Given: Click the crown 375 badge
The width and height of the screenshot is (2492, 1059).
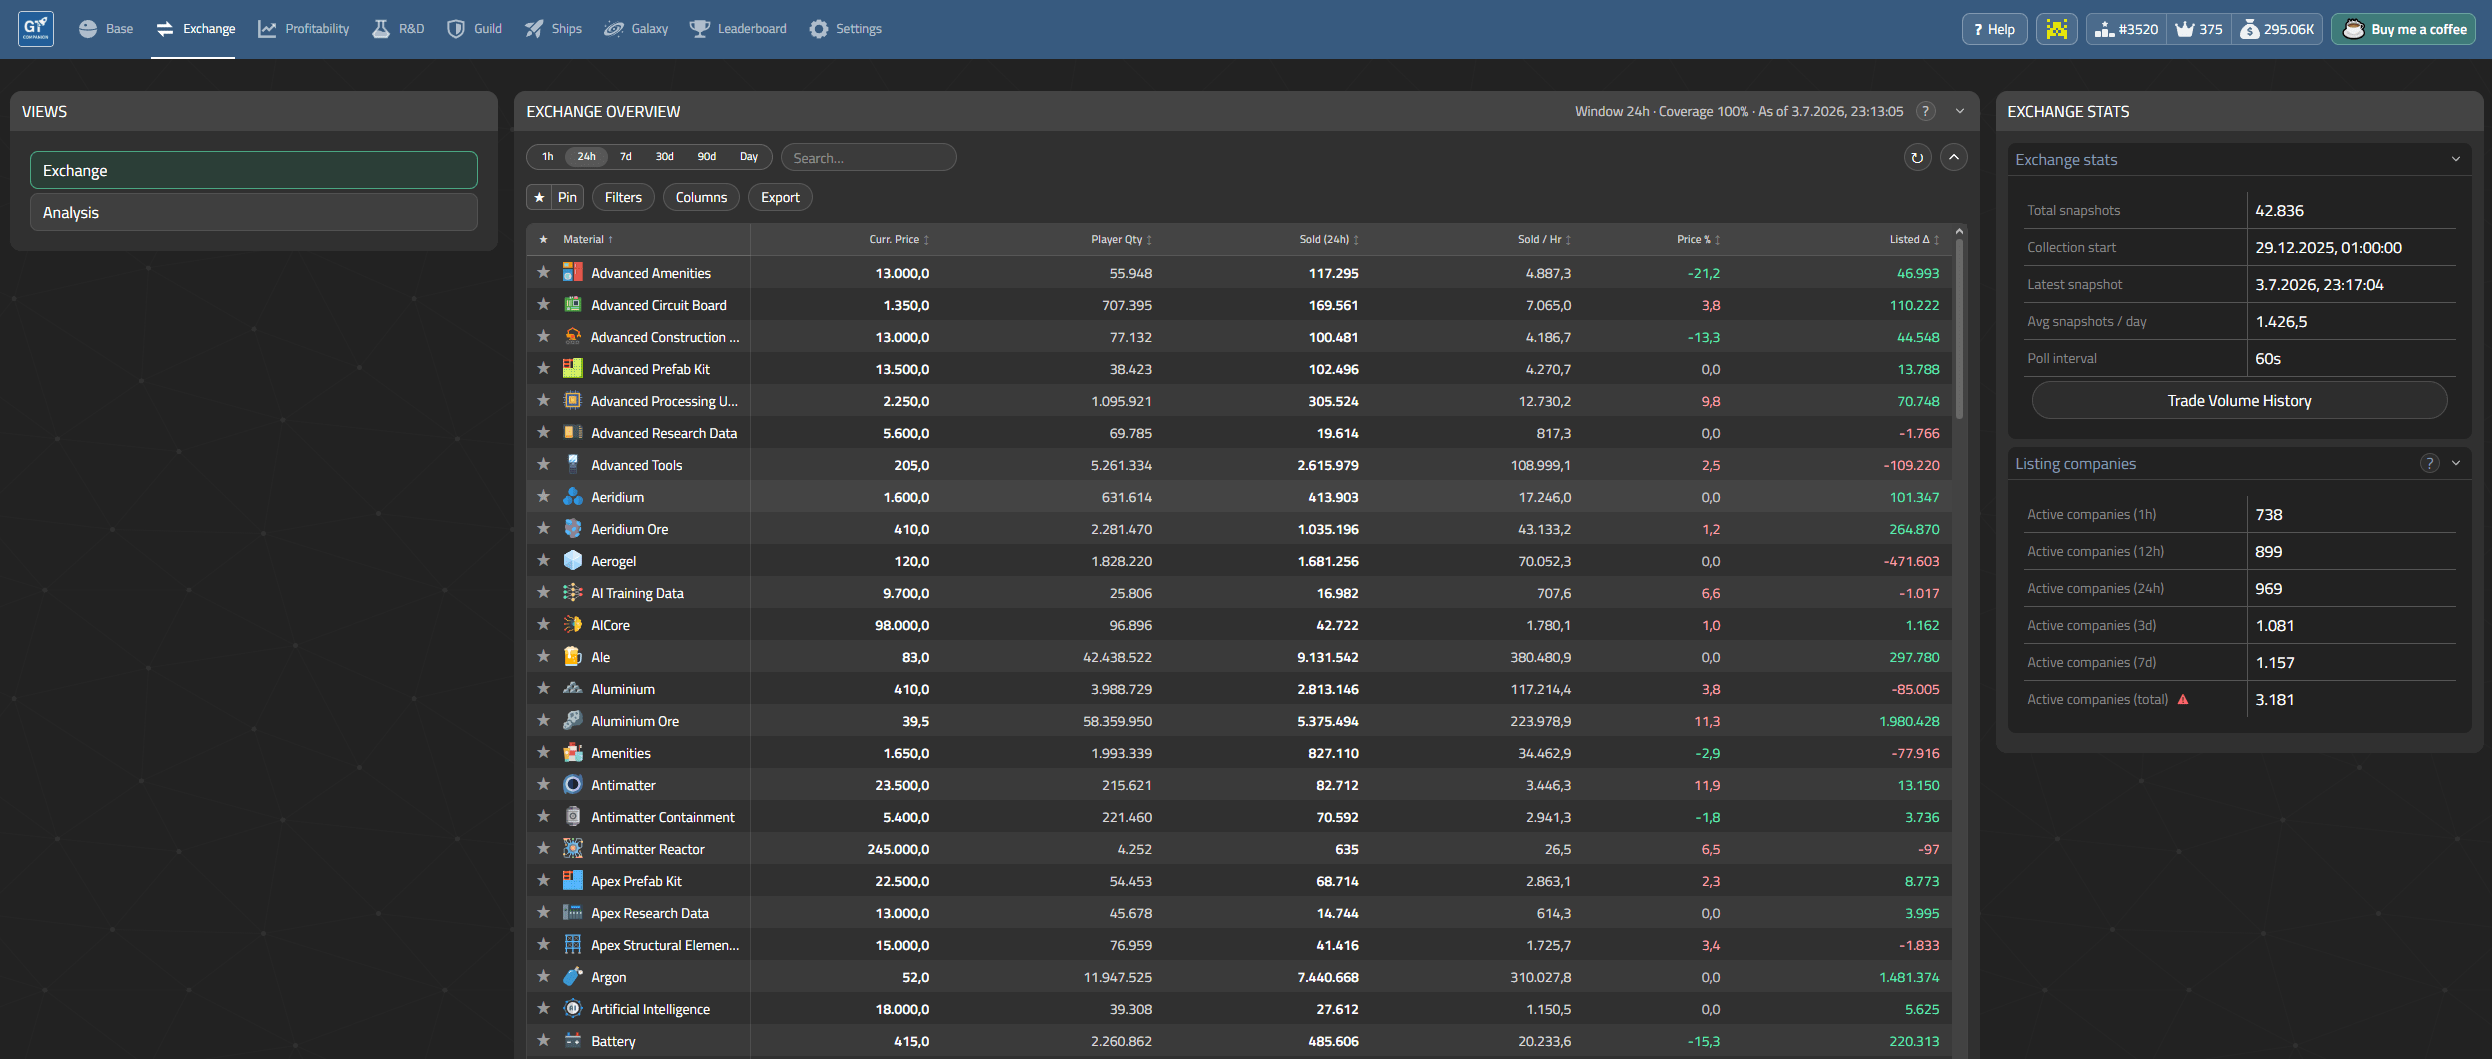Looking at the screenshot, I should [2199, 29].
